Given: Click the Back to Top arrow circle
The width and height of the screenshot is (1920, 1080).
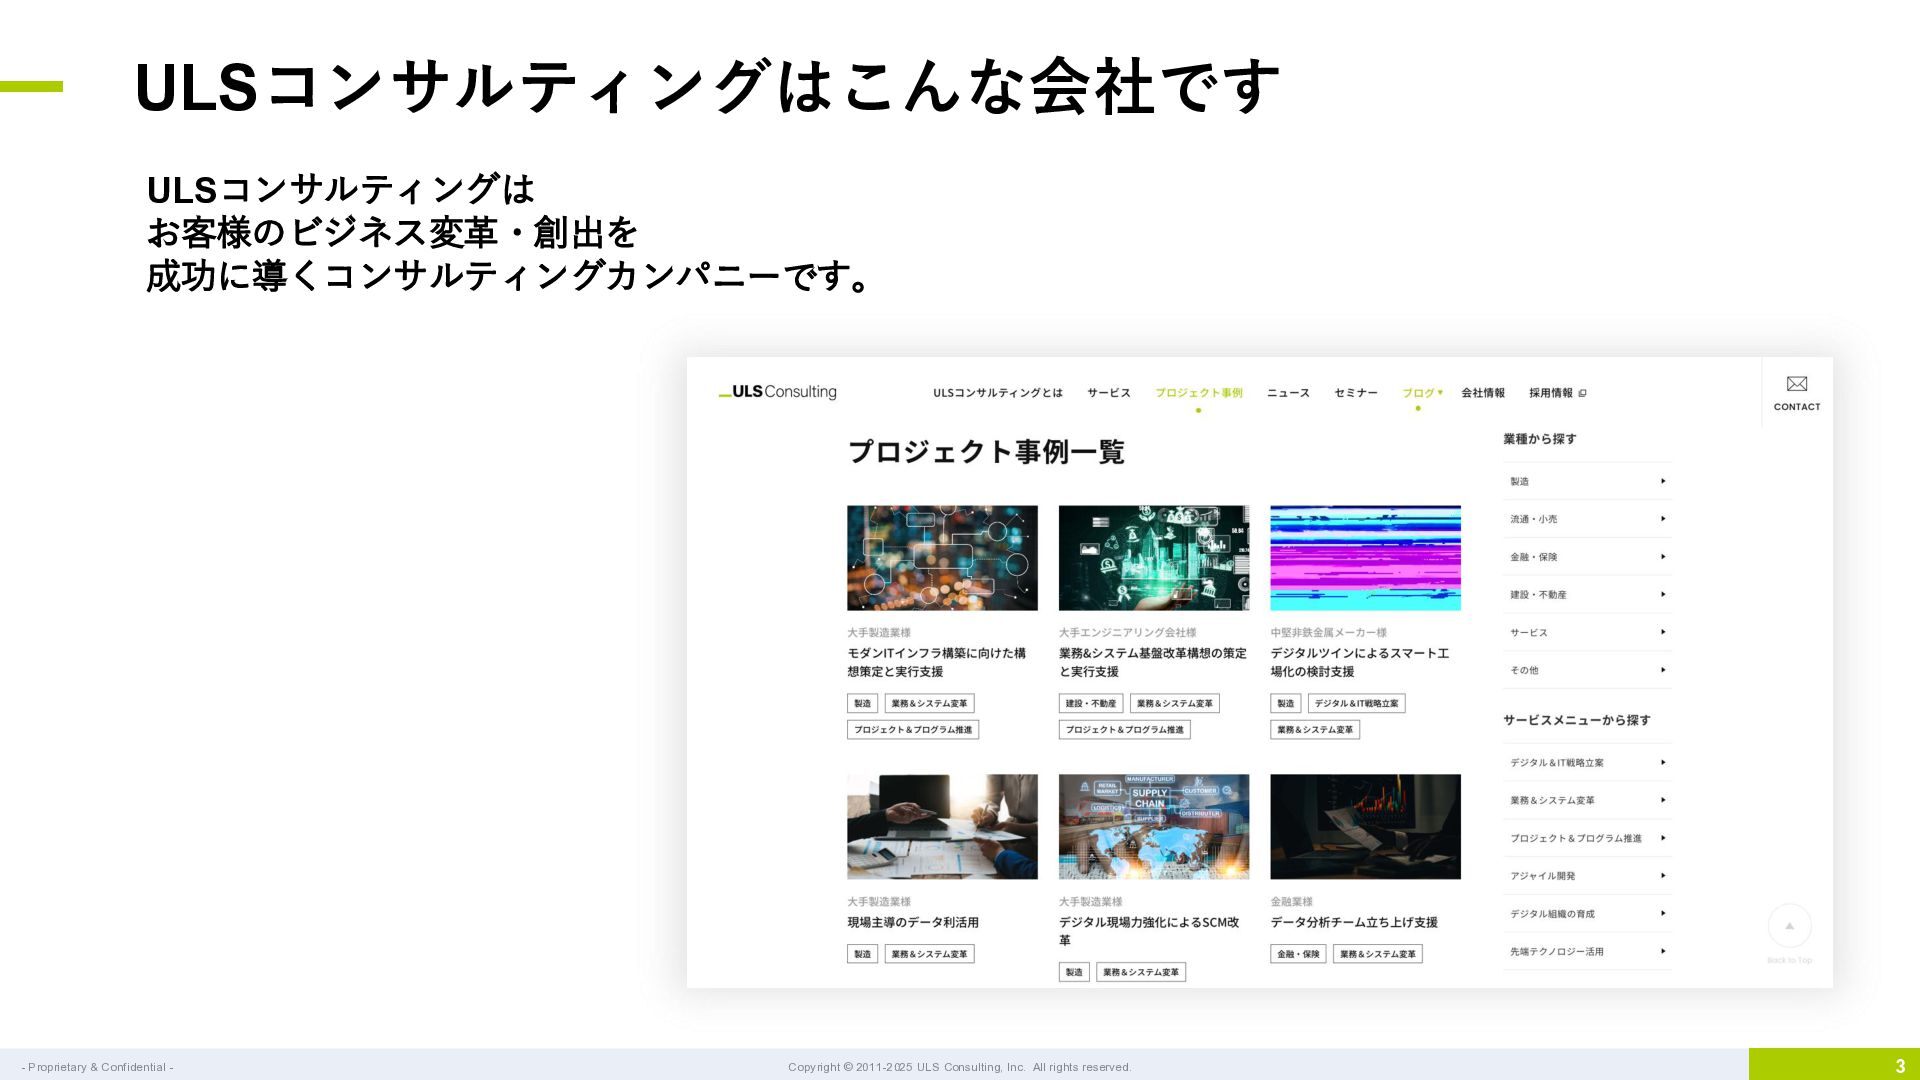Looking at the screenshot, I should coord(1789,926).
